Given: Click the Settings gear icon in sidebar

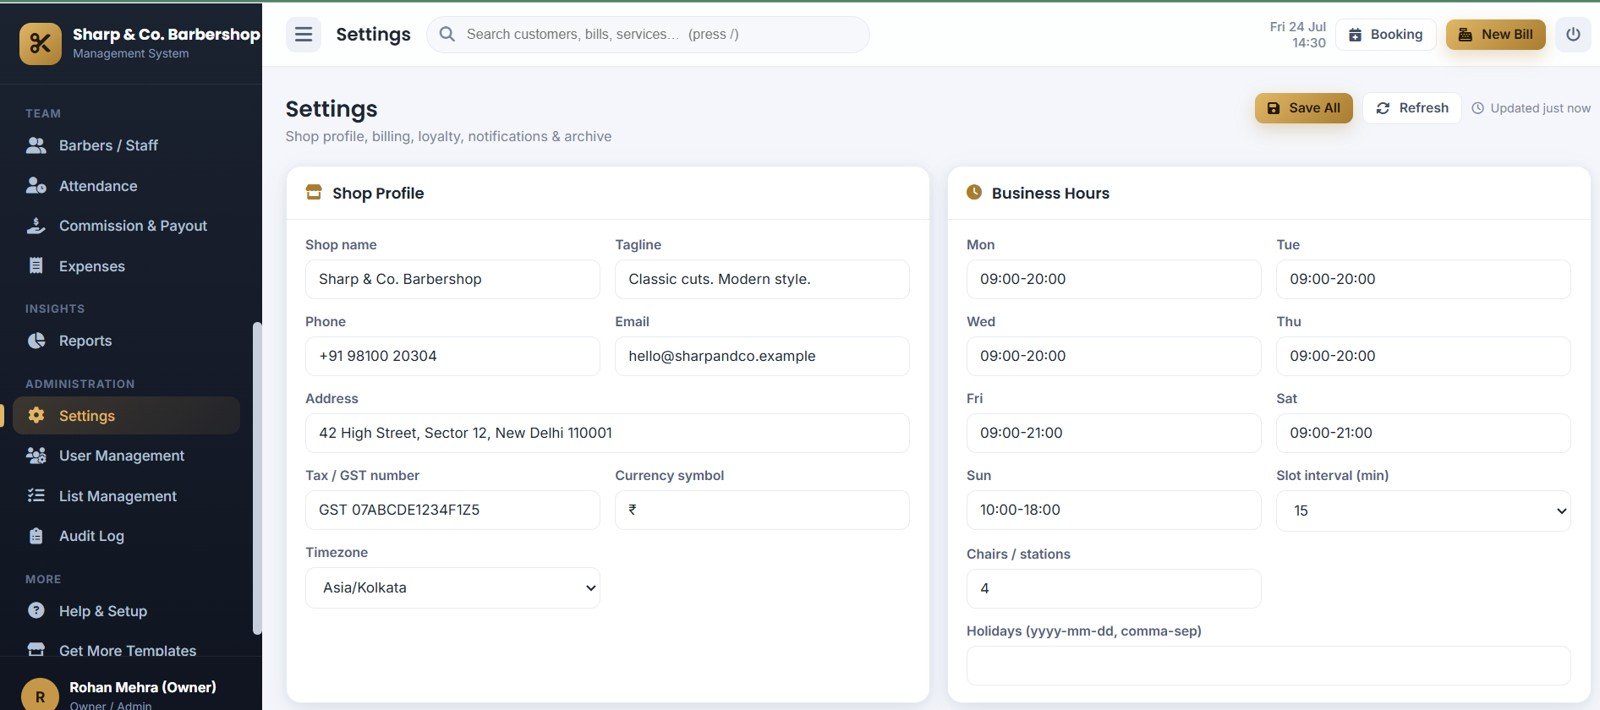Looking at the screenshot, I should click(x=36, y=416).
